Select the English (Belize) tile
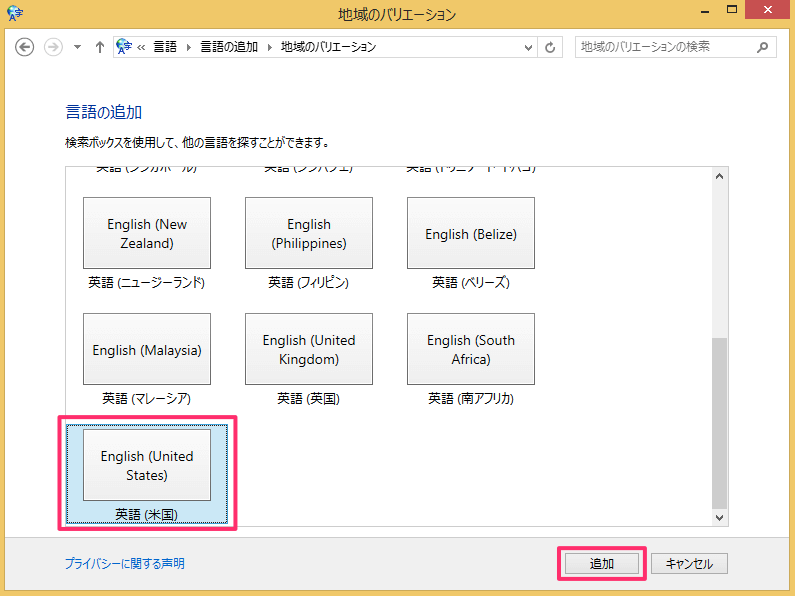 [x=471, y=233]
